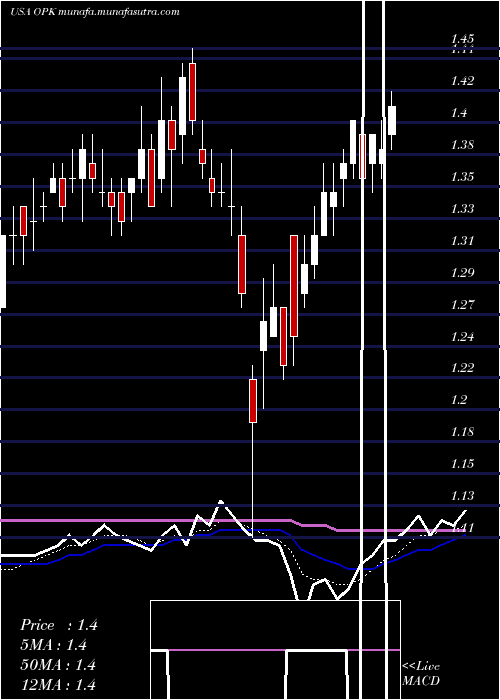
Task: Select the 1.33 price axis label
Action: coord(462,208)
